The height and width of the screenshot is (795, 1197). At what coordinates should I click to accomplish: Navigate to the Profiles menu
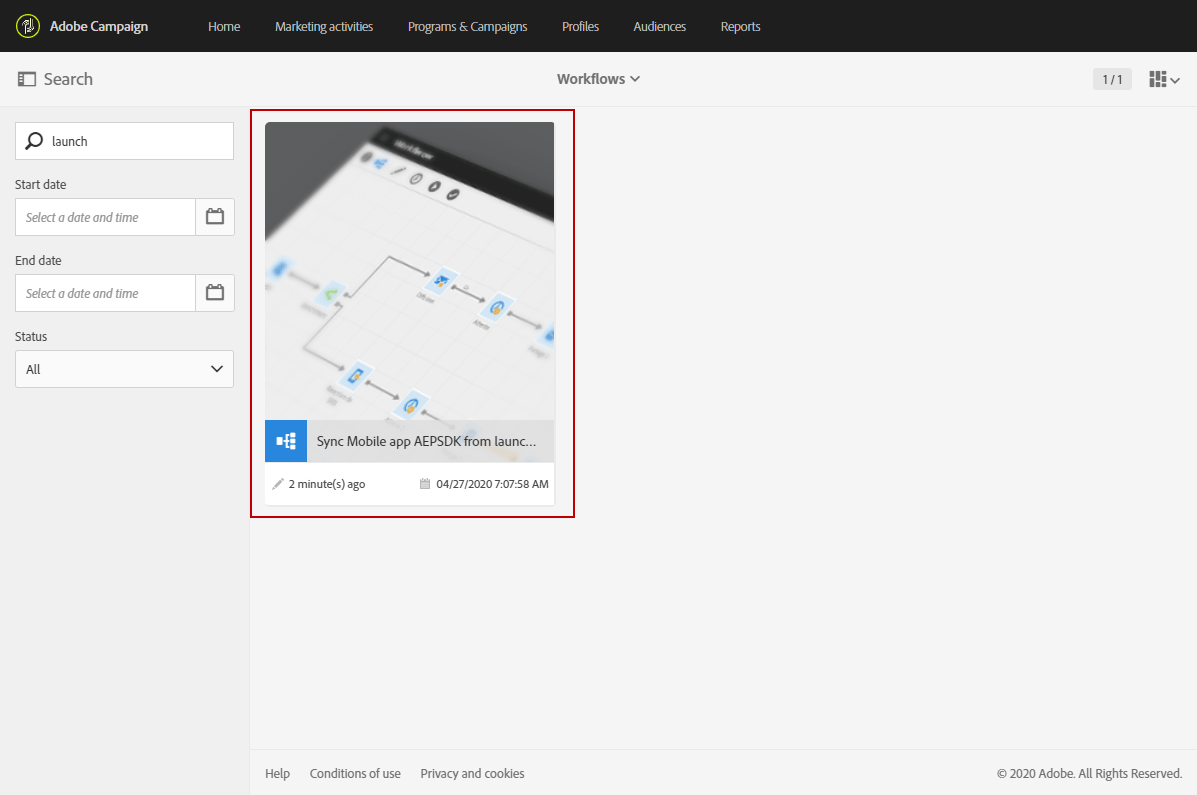[x=580, y=26]
